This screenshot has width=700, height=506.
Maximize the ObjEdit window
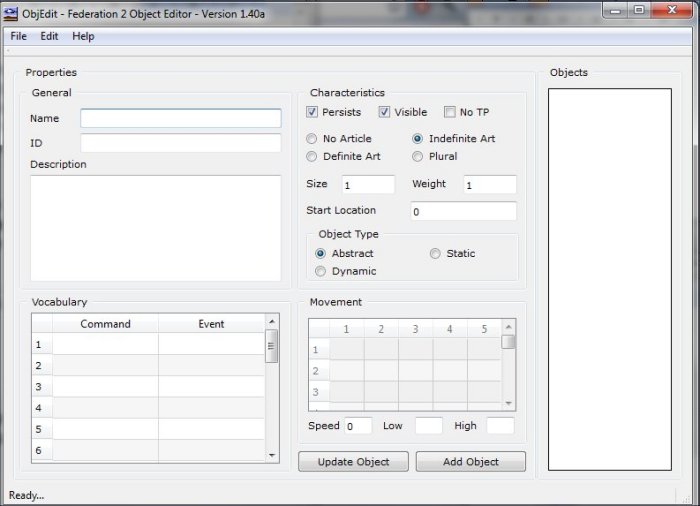639,10
